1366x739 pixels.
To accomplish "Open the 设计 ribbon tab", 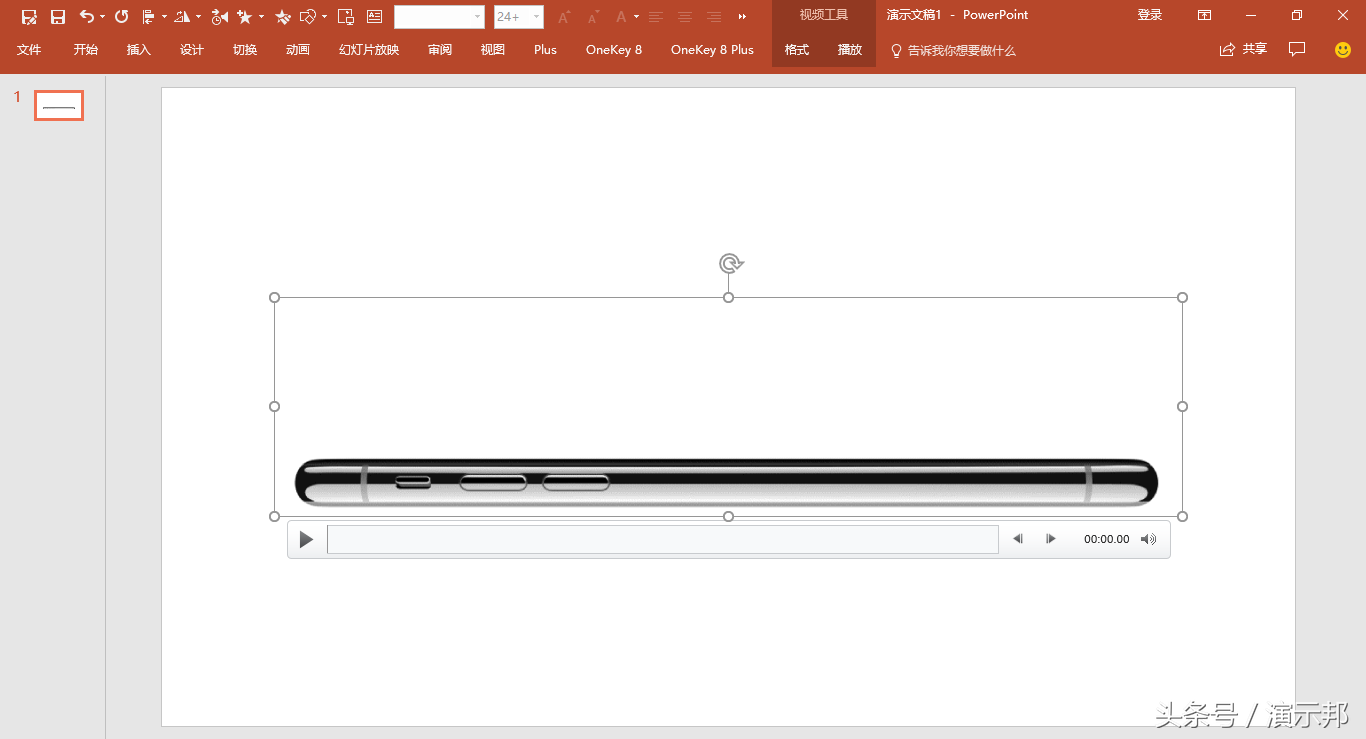I will [x=192, y=50].
